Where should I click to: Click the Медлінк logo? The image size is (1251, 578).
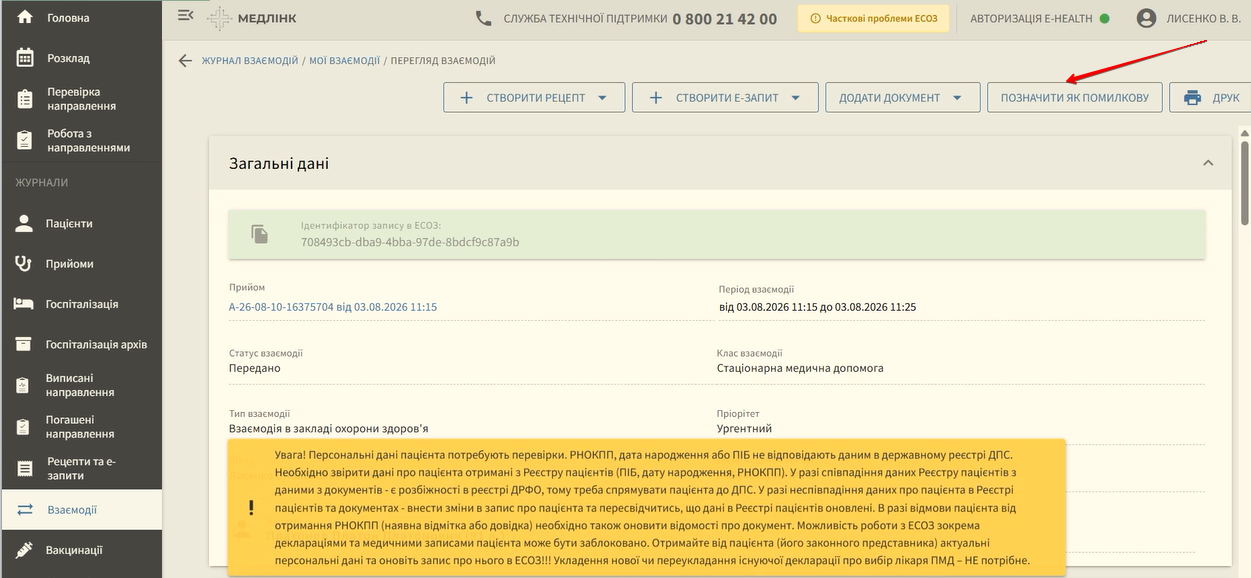tap(251, 18)
